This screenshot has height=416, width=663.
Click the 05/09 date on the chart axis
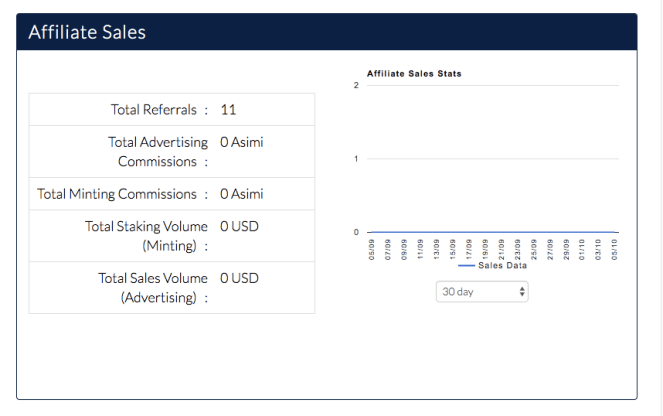tap(371, 248)
